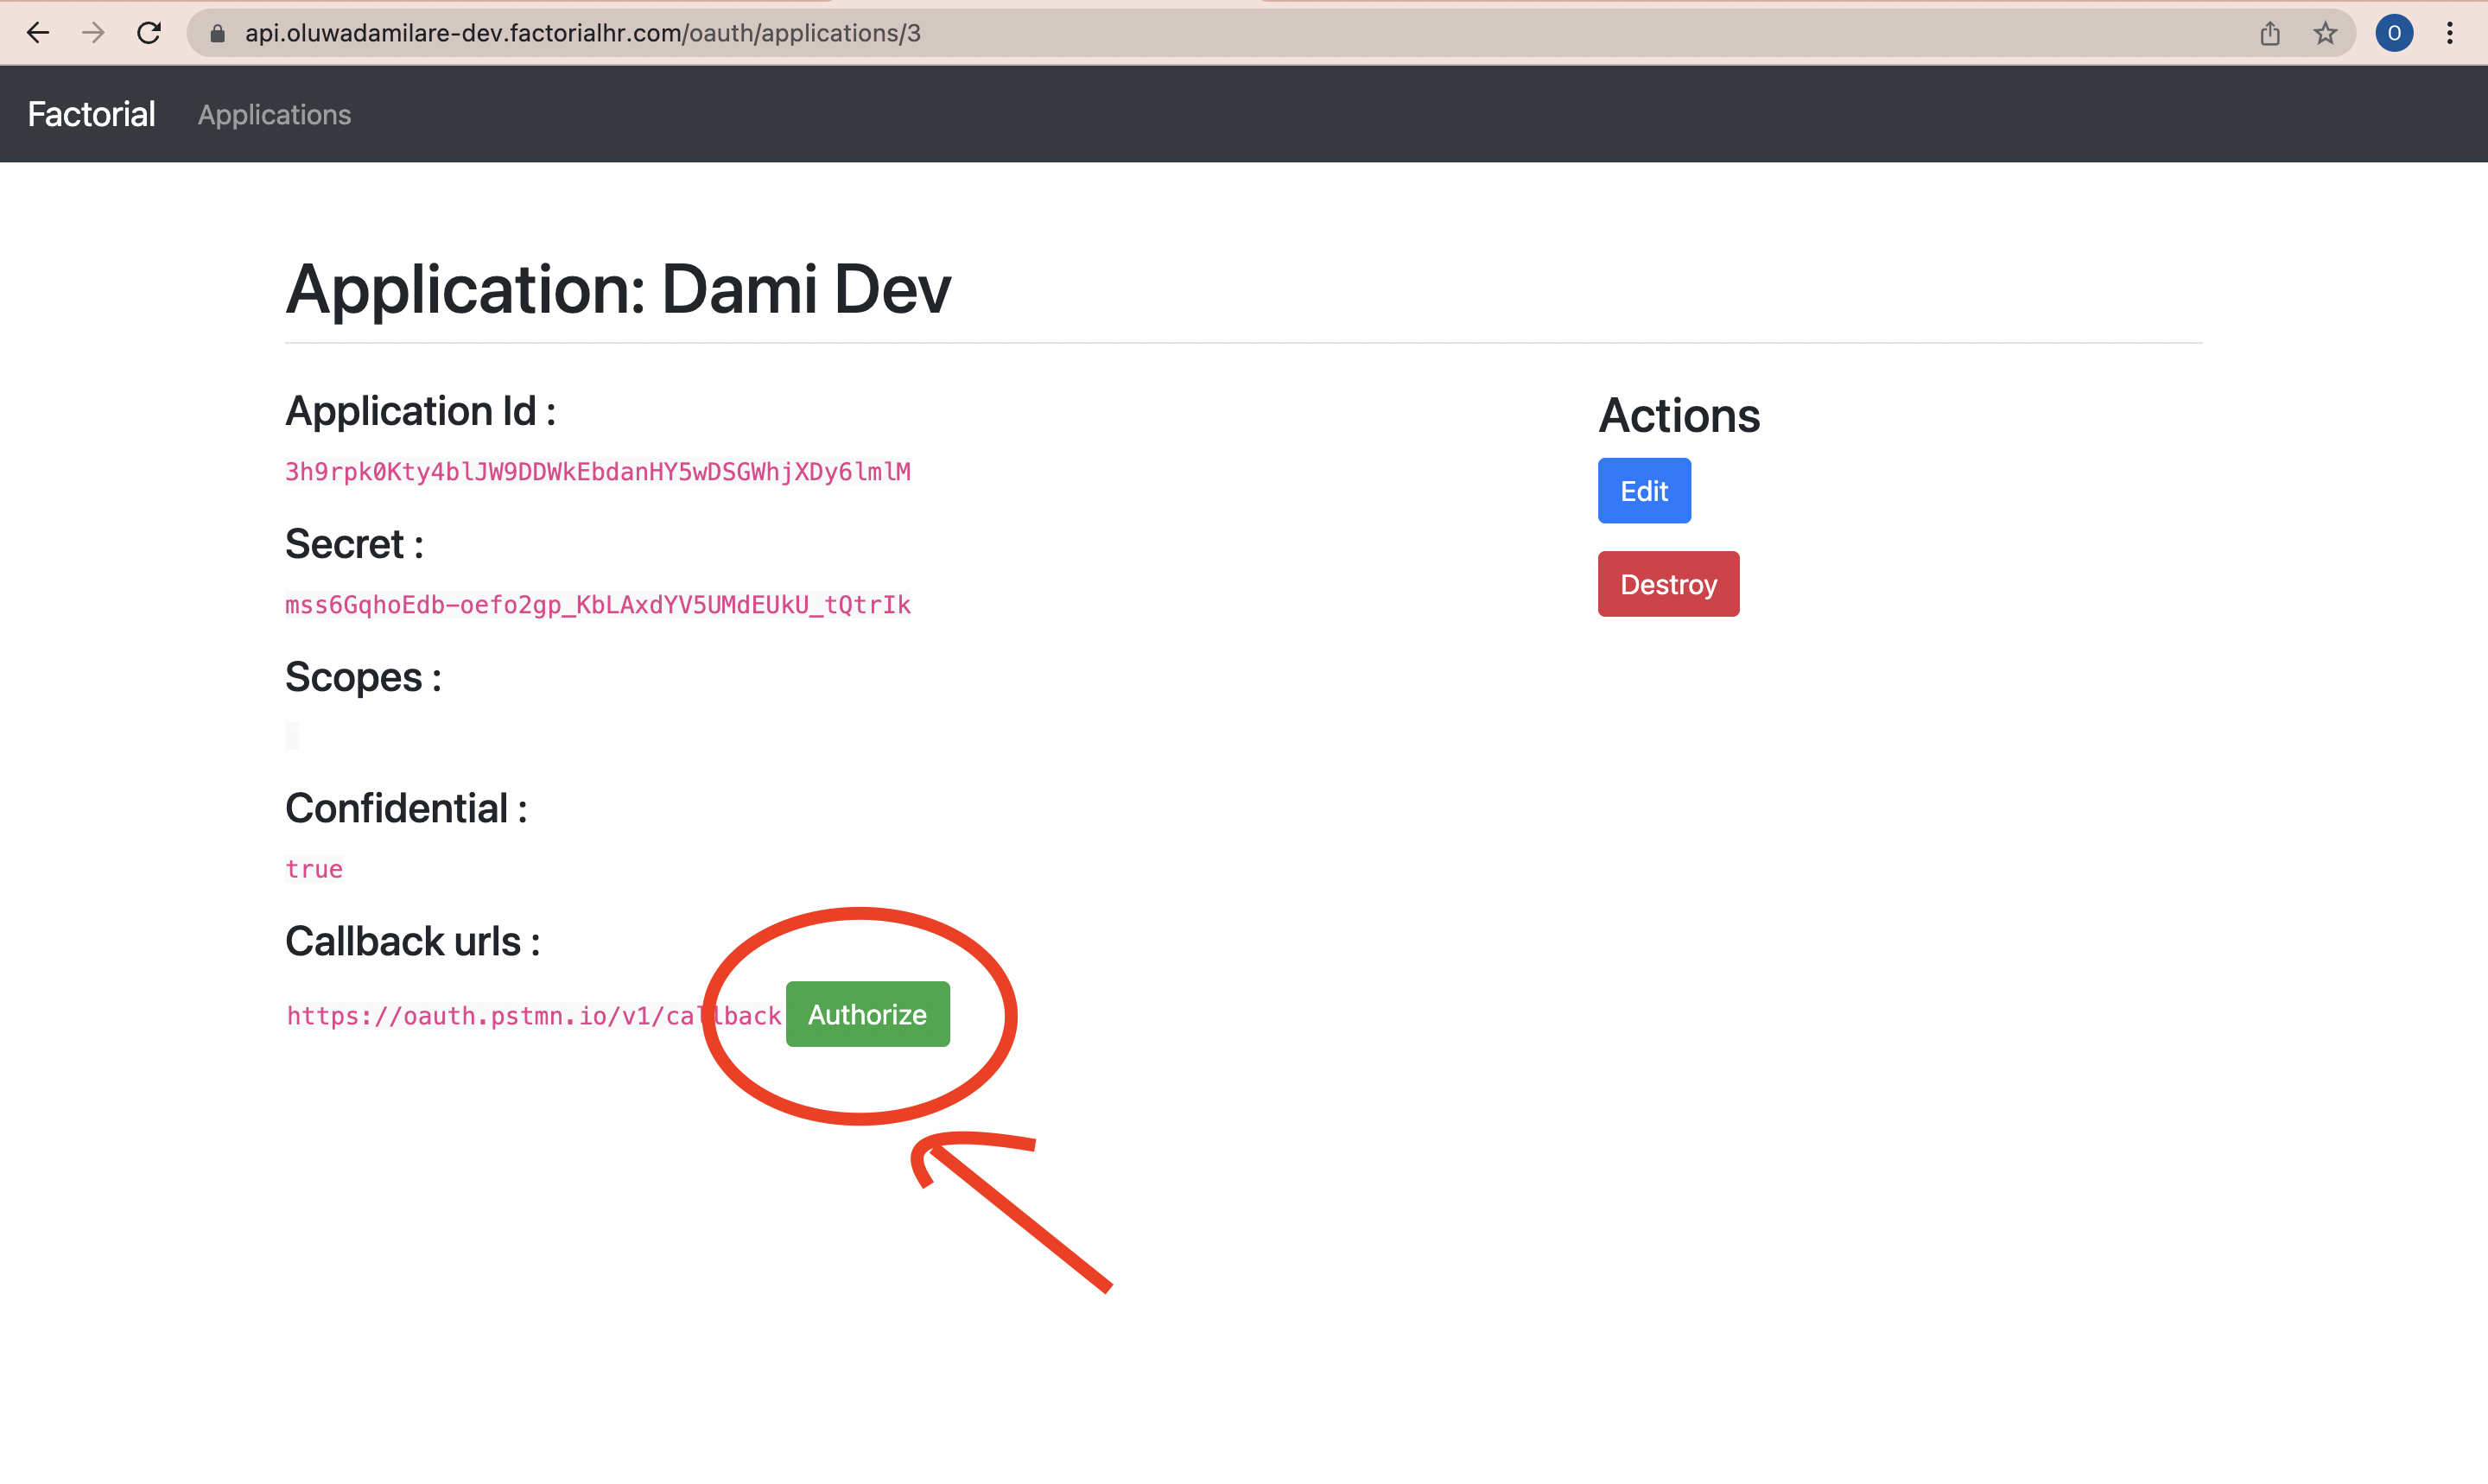Click the Factorial brand link
This screenshot has height=1484, width=2488.
tap(91, 114)
